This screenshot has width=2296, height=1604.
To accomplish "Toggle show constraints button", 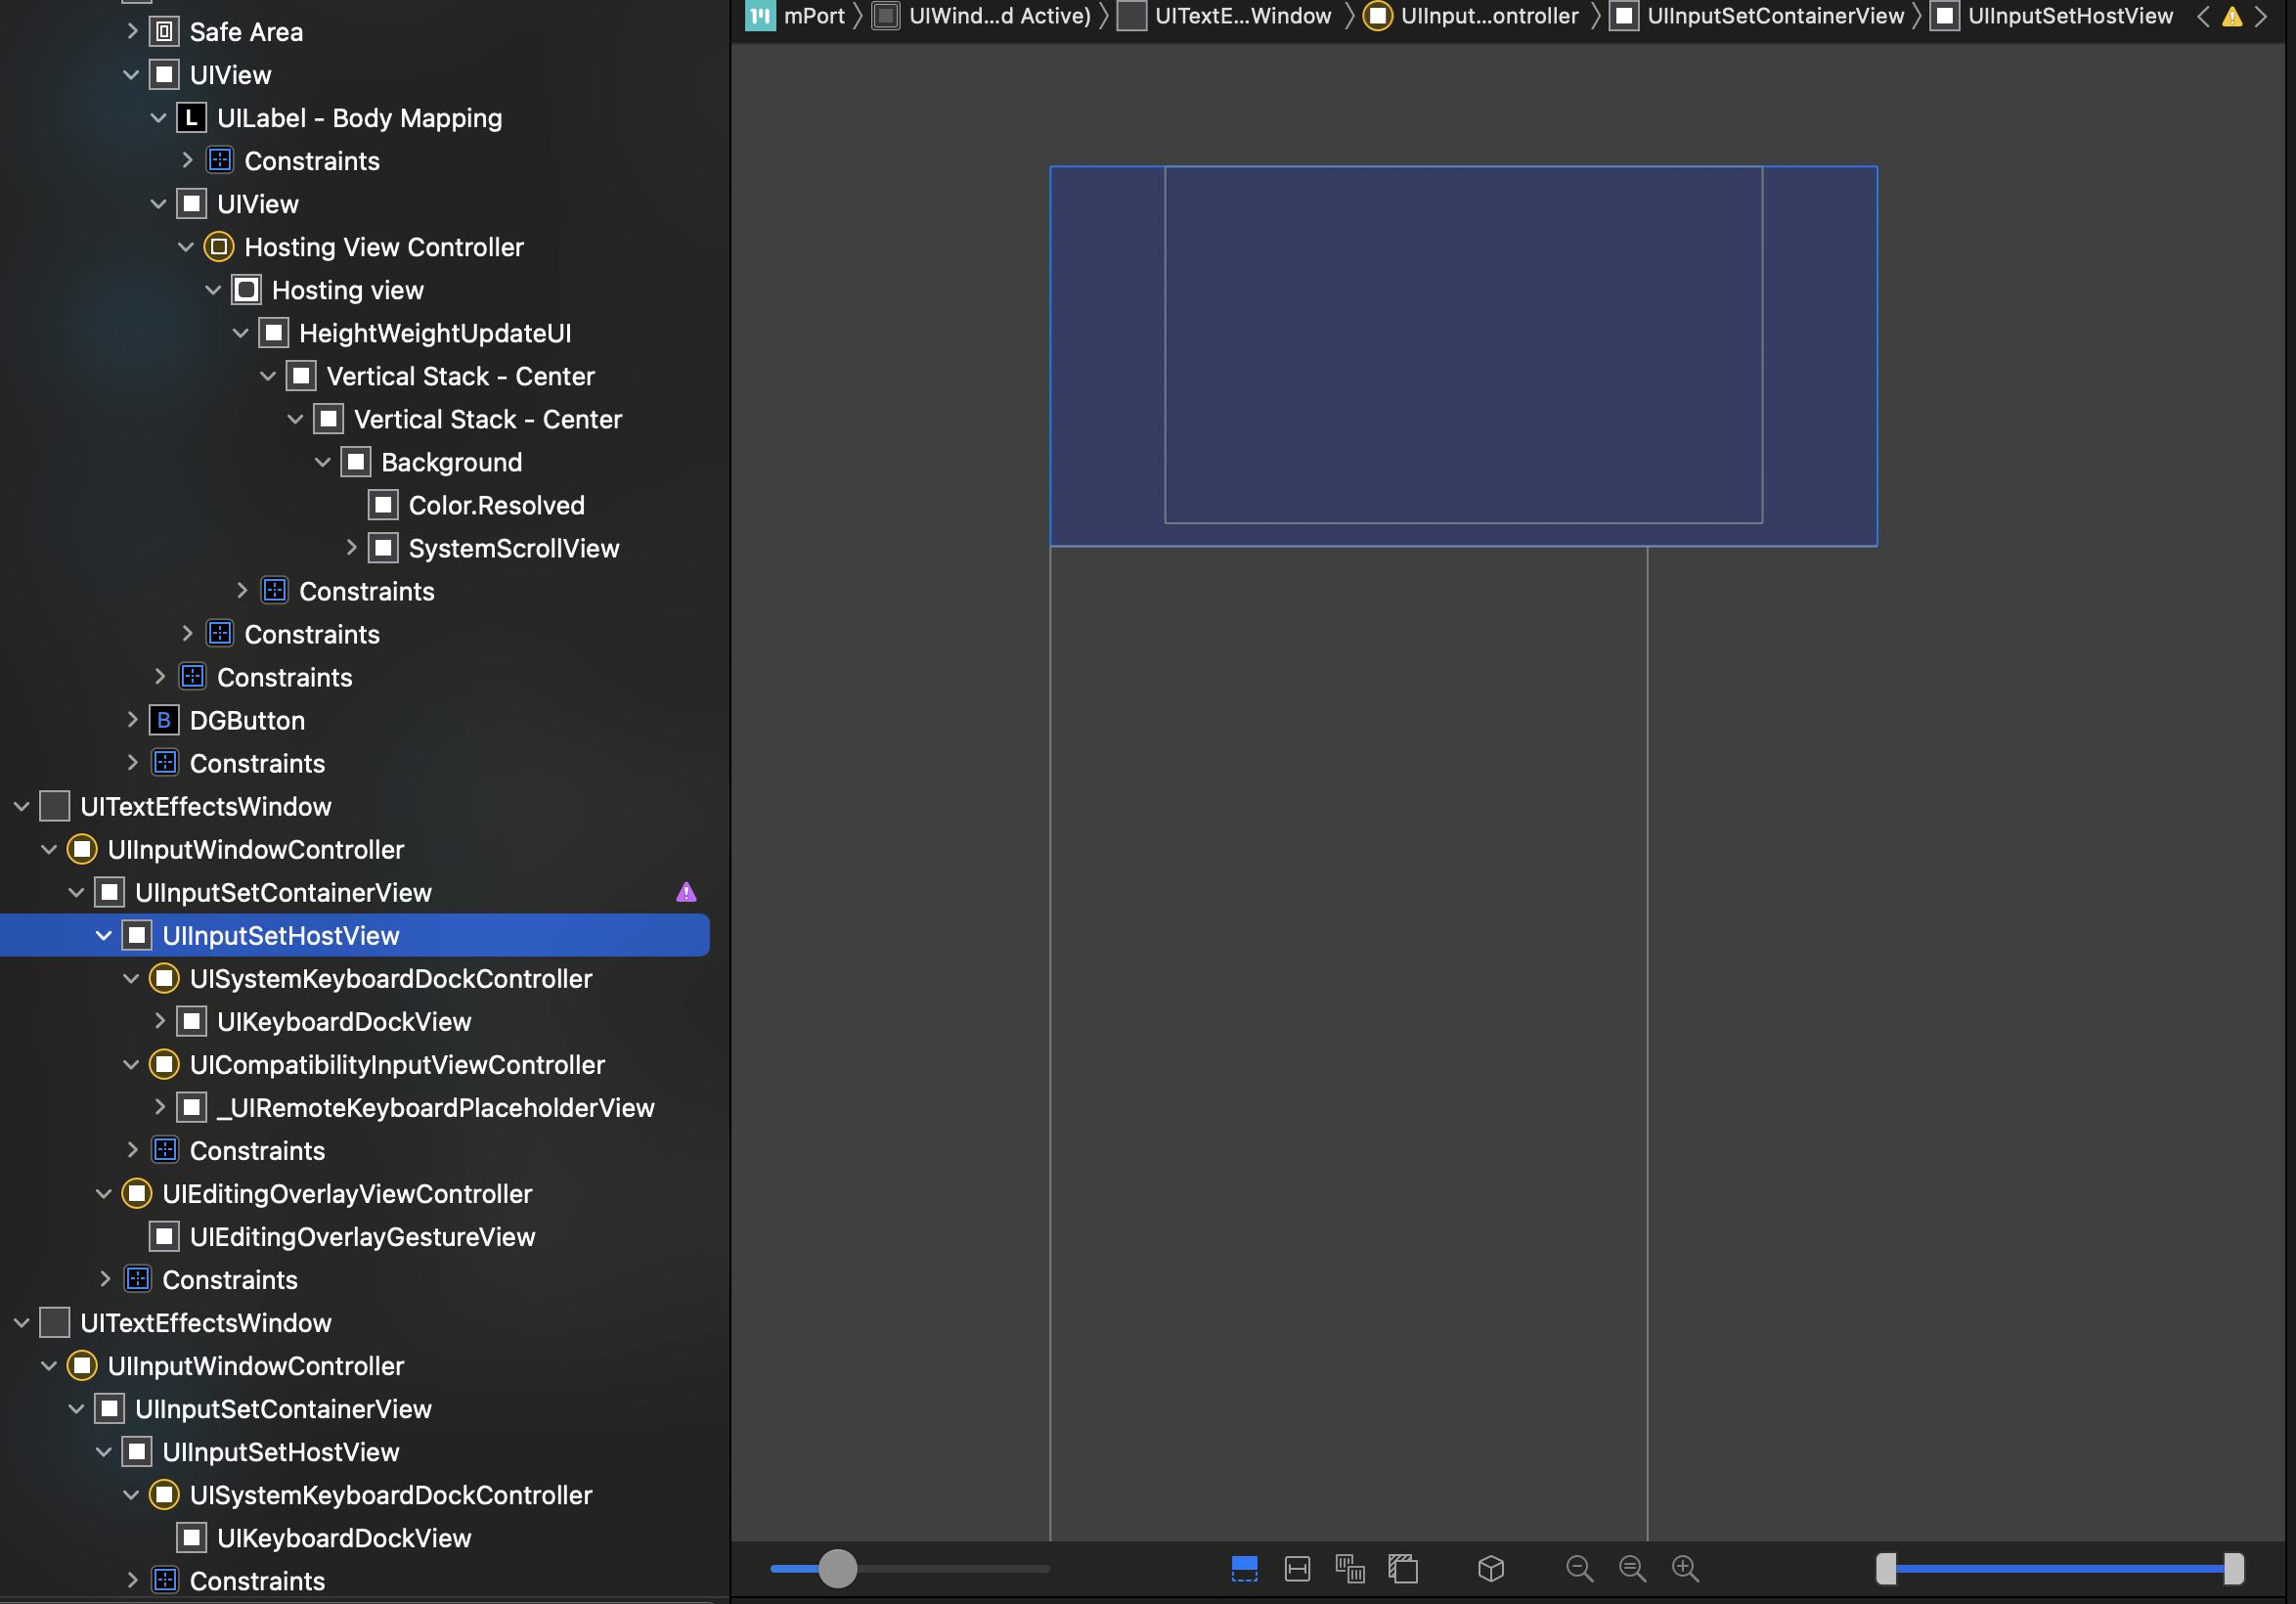I will click(1297, 1568).
